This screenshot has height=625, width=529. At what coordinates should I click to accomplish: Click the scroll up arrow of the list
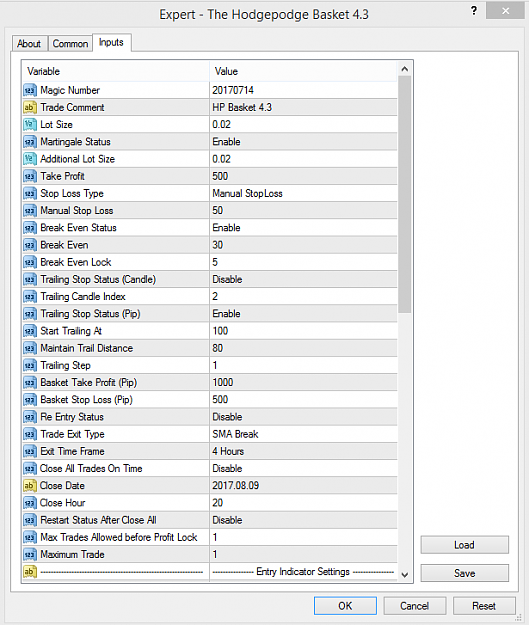pos(405,69)
